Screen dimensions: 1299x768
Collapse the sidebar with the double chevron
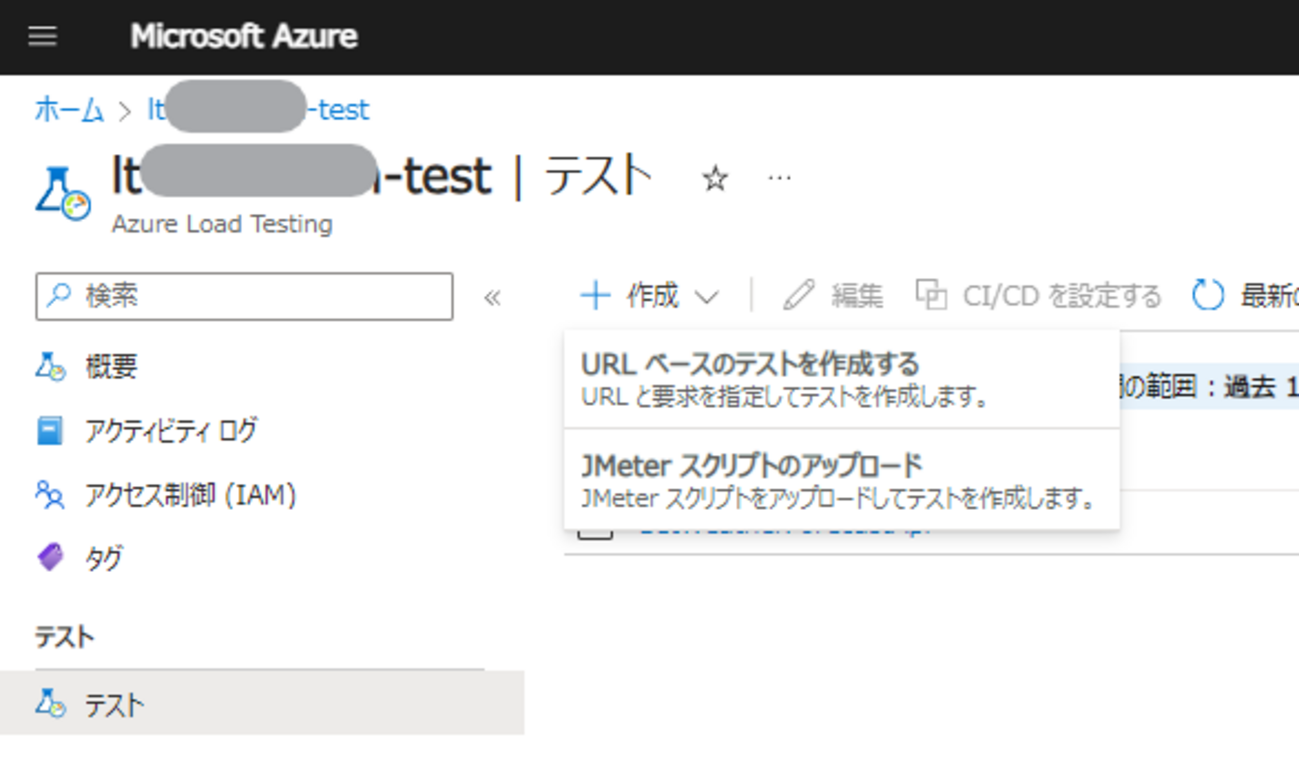tap(492, 297)
